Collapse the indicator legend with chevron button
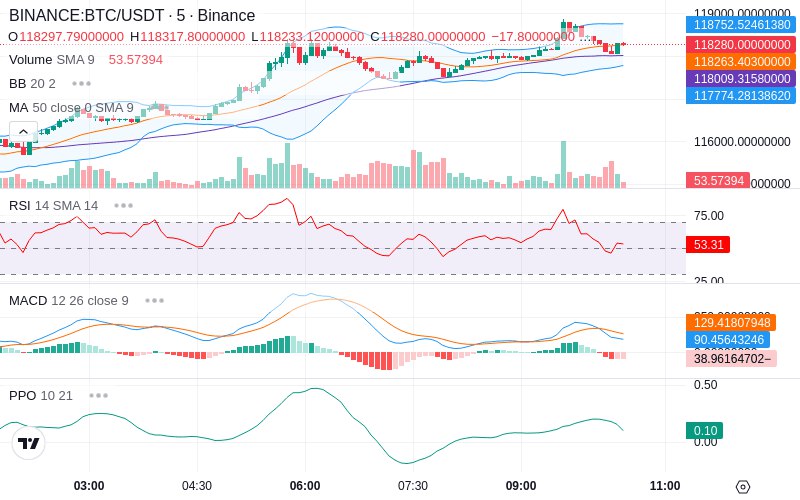This screenshot has width=800, height=500. point(23,132)
